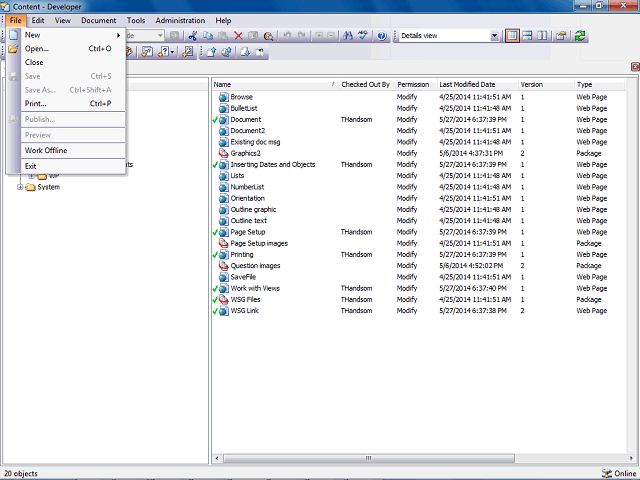Click the New document icon in File menu
The height and width of the screenshot is (480, 640).
click(14, 35)
